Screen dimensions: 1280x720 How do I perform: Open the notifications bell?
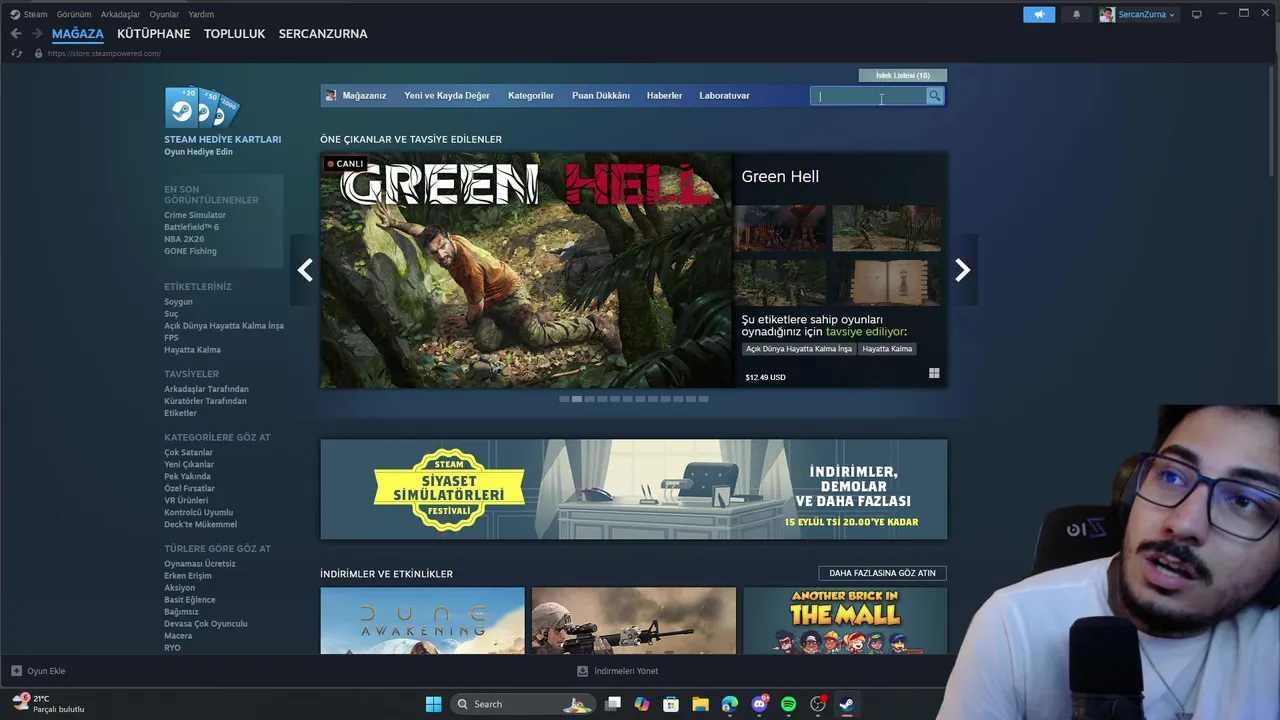[x=1076, y=14]
